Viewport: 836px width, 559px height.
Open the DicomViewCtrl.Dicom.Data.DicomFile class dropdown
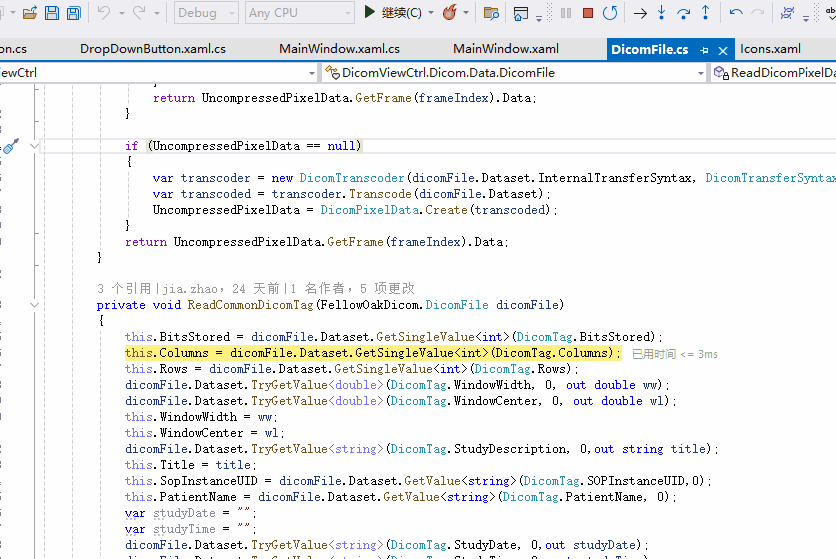[515, 73]
